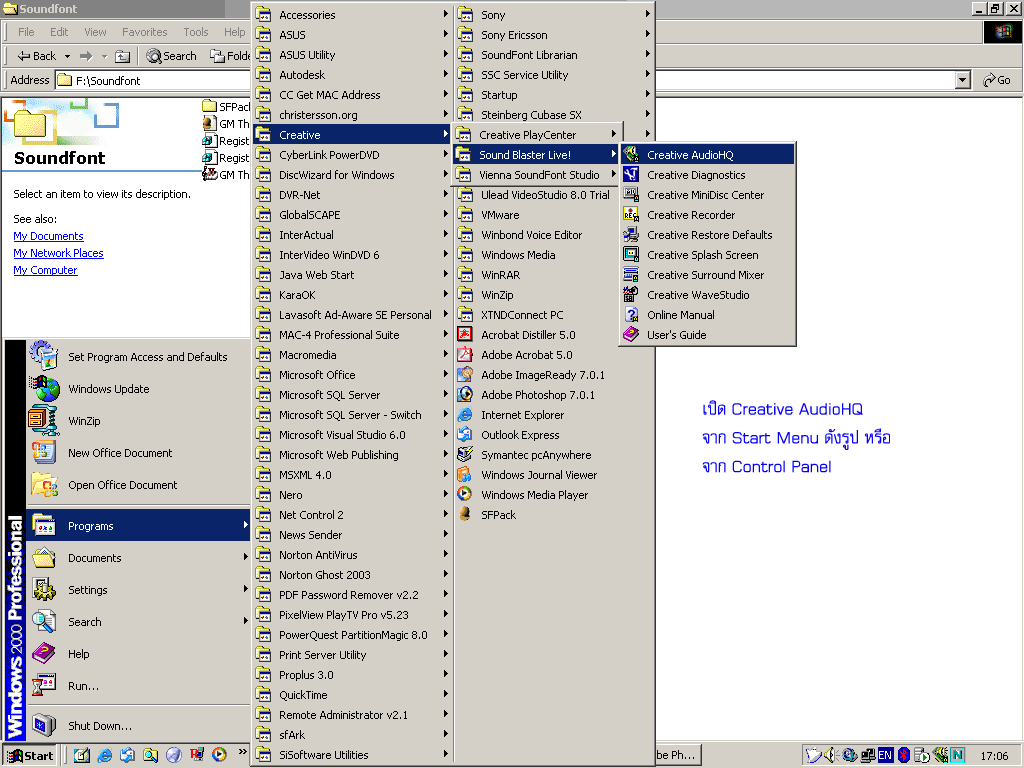Open Adobe ImageReady 7.0.1
This screenshot has width=1024, height=768.
[x=554, y=375]
